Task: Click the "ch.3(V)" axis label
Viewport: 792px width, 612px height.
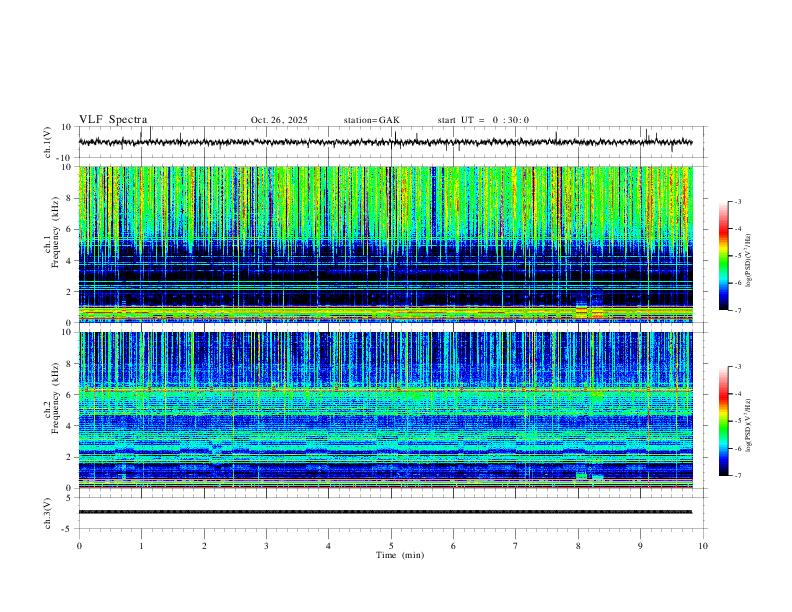Action: [x=48, y=513]
